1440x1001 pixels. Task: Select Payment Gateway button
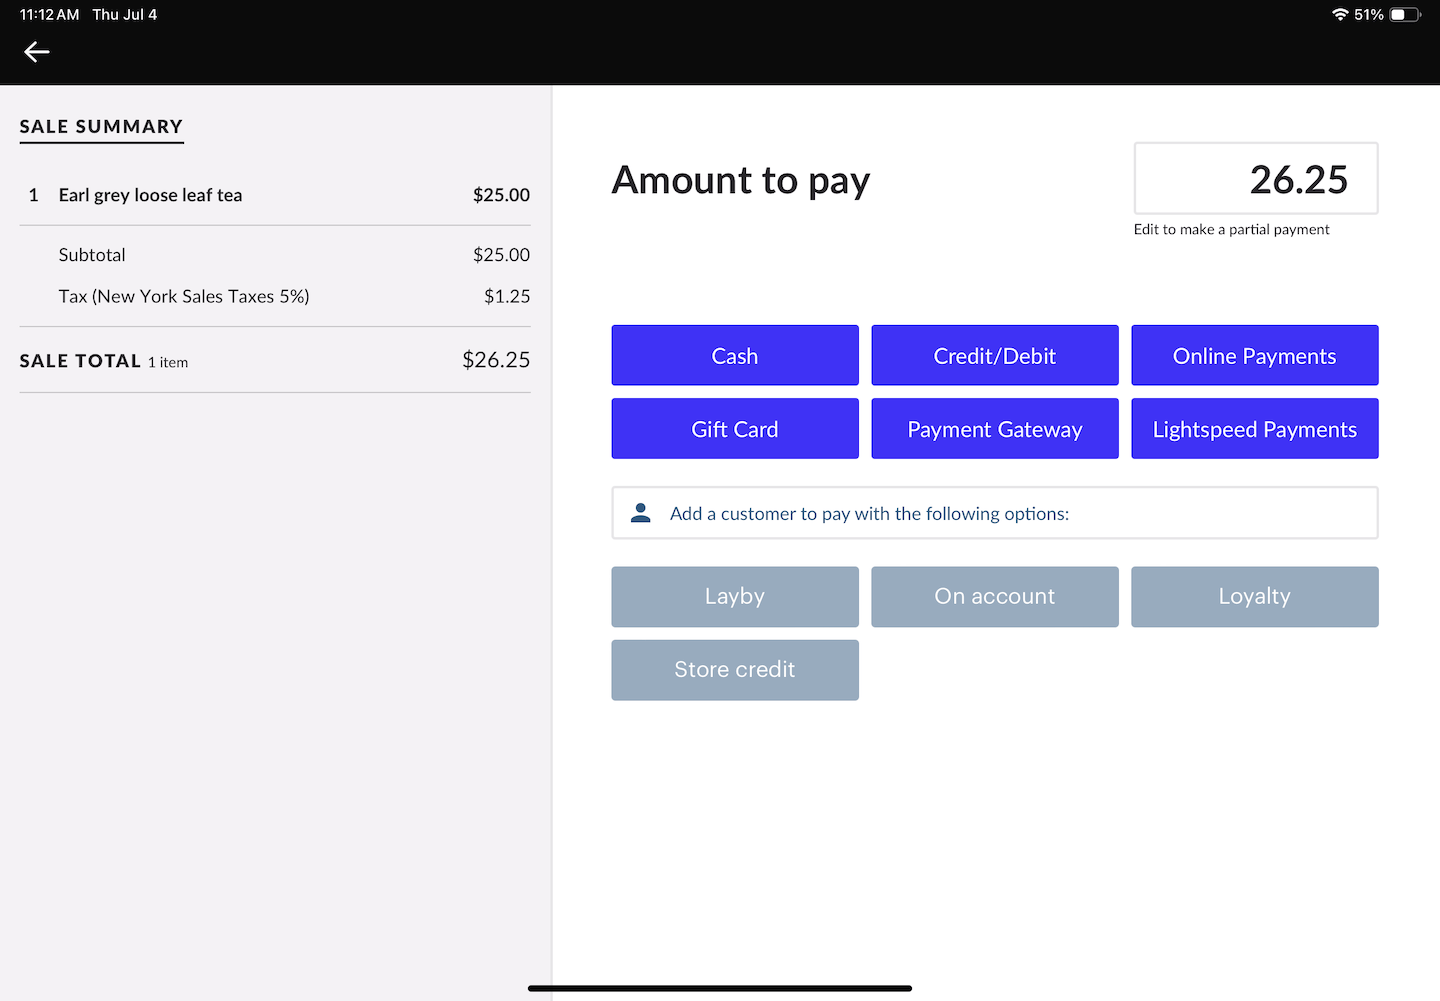coord(994,429)
